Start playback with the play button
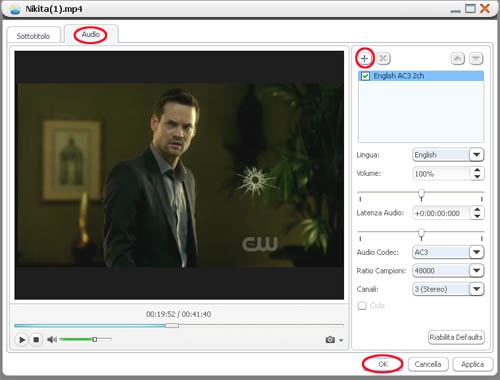500x380 pixels. pyautogui.click(x=22, y=340)
